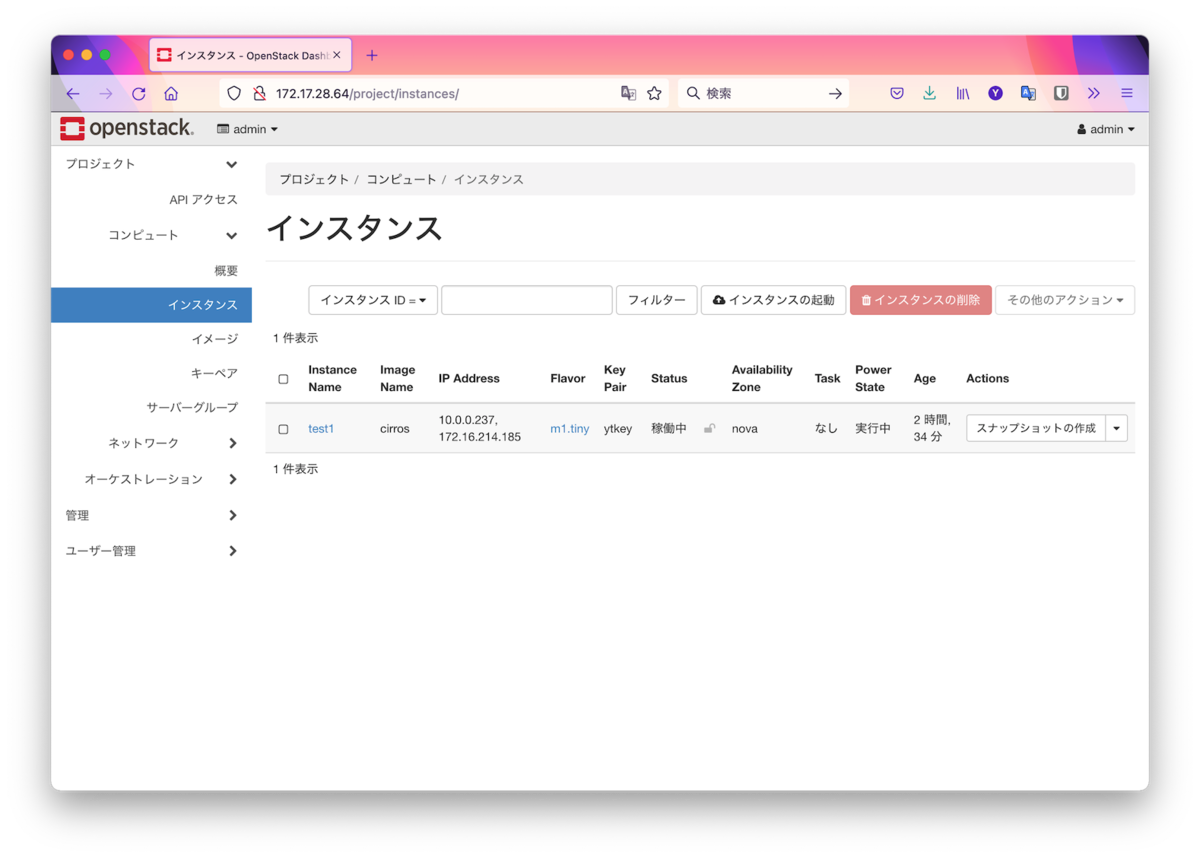Viewport: 1200px width, 858px height.
Task: Click the browser 検索 search box
Action: click(764, 93)
